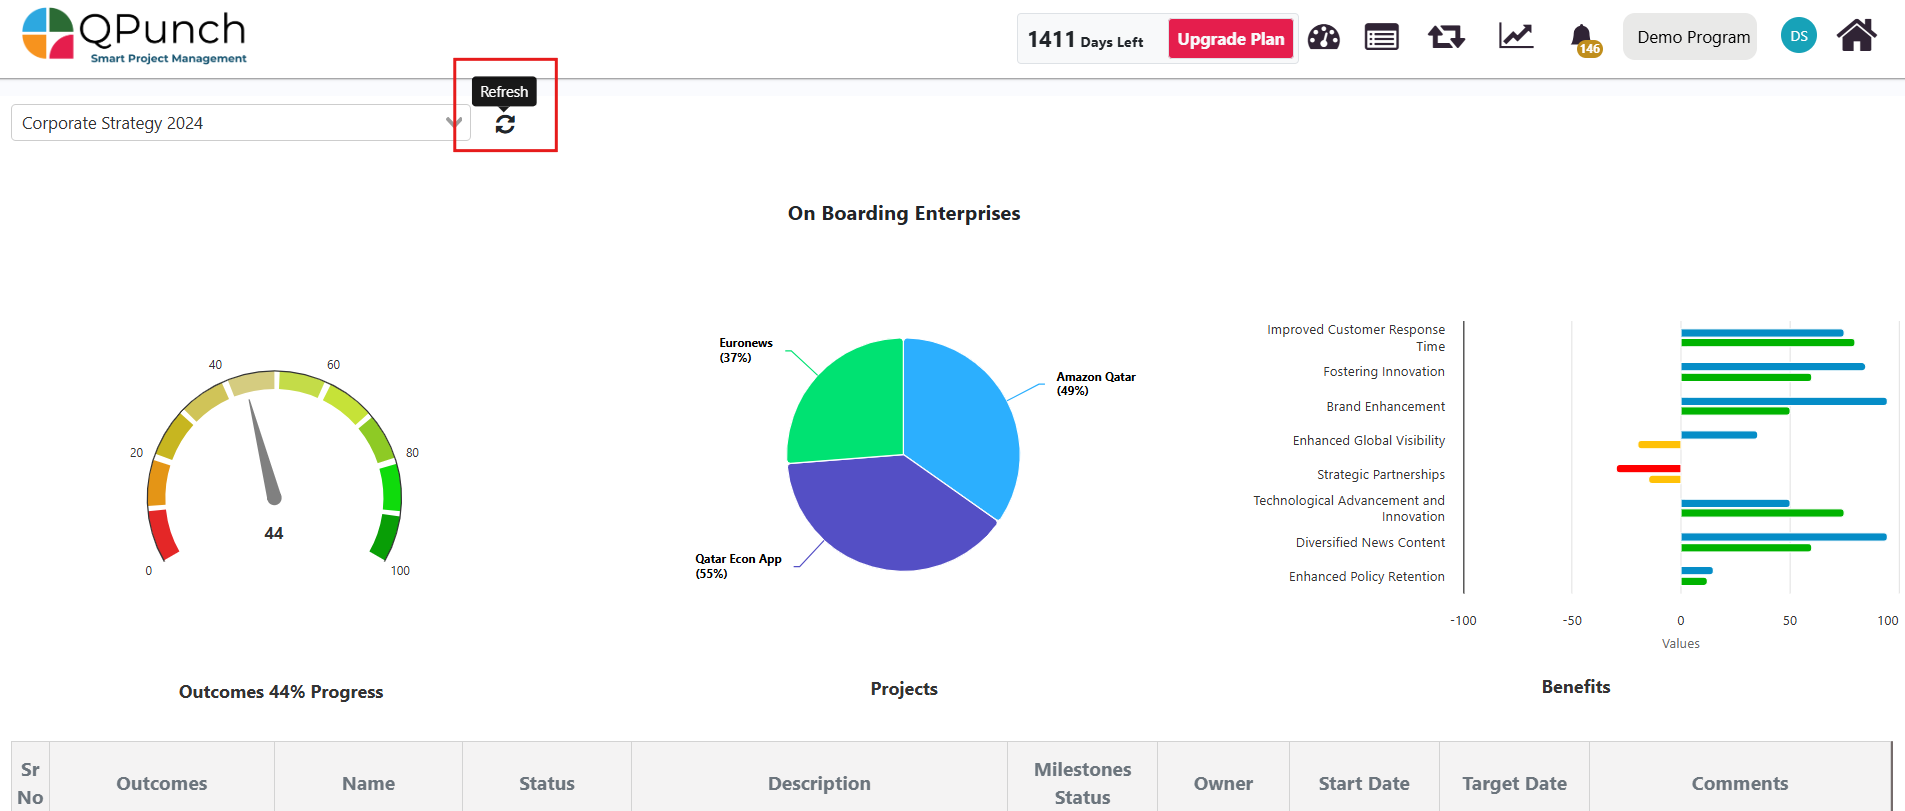Click the Euronews (37%) pie label
1905x811 pixels.
746,350
